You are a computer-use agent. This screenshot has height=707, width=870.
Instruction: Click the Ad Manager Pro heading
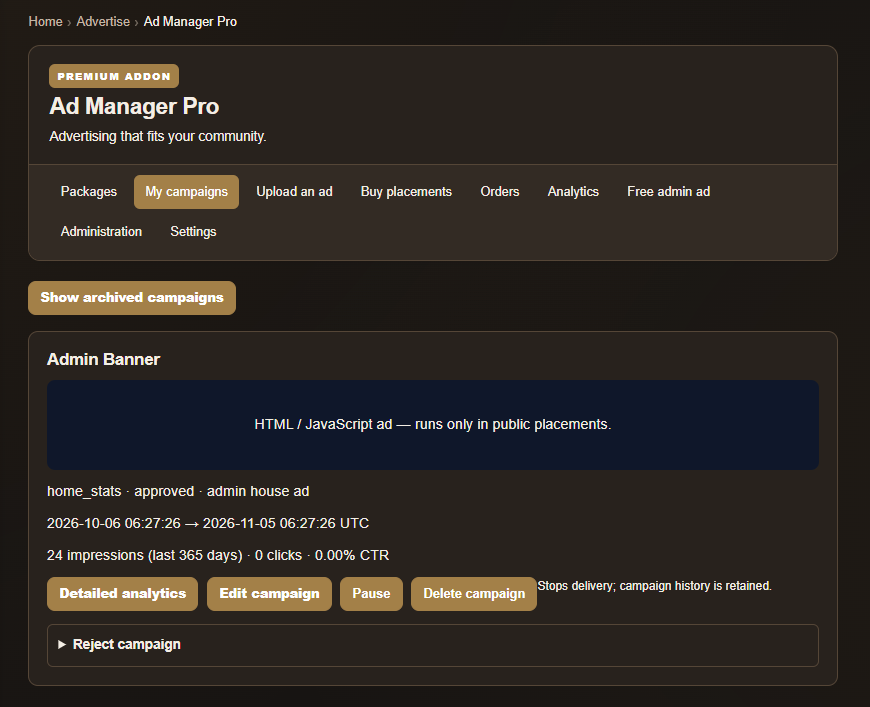(x=134, y=107)
